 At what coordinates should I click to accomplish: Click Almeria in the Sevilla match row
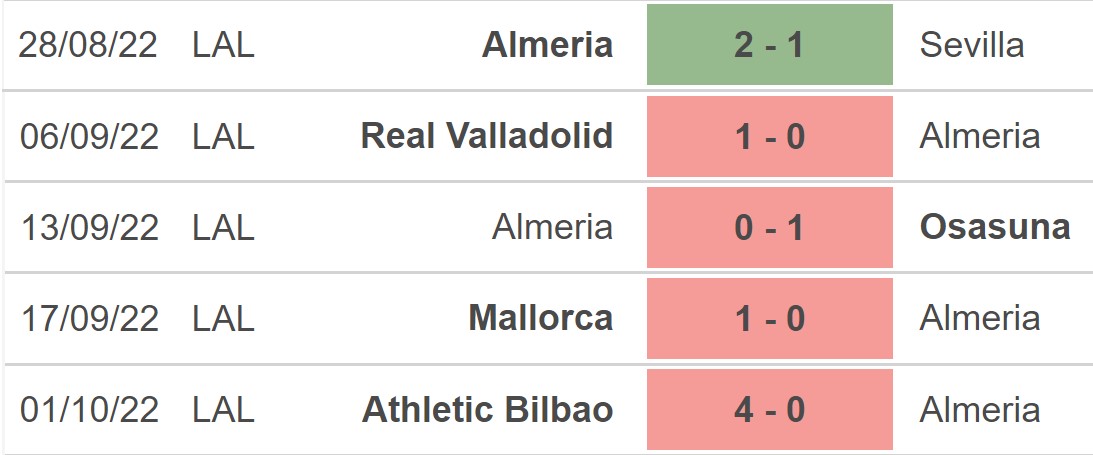tap(547, 45)
